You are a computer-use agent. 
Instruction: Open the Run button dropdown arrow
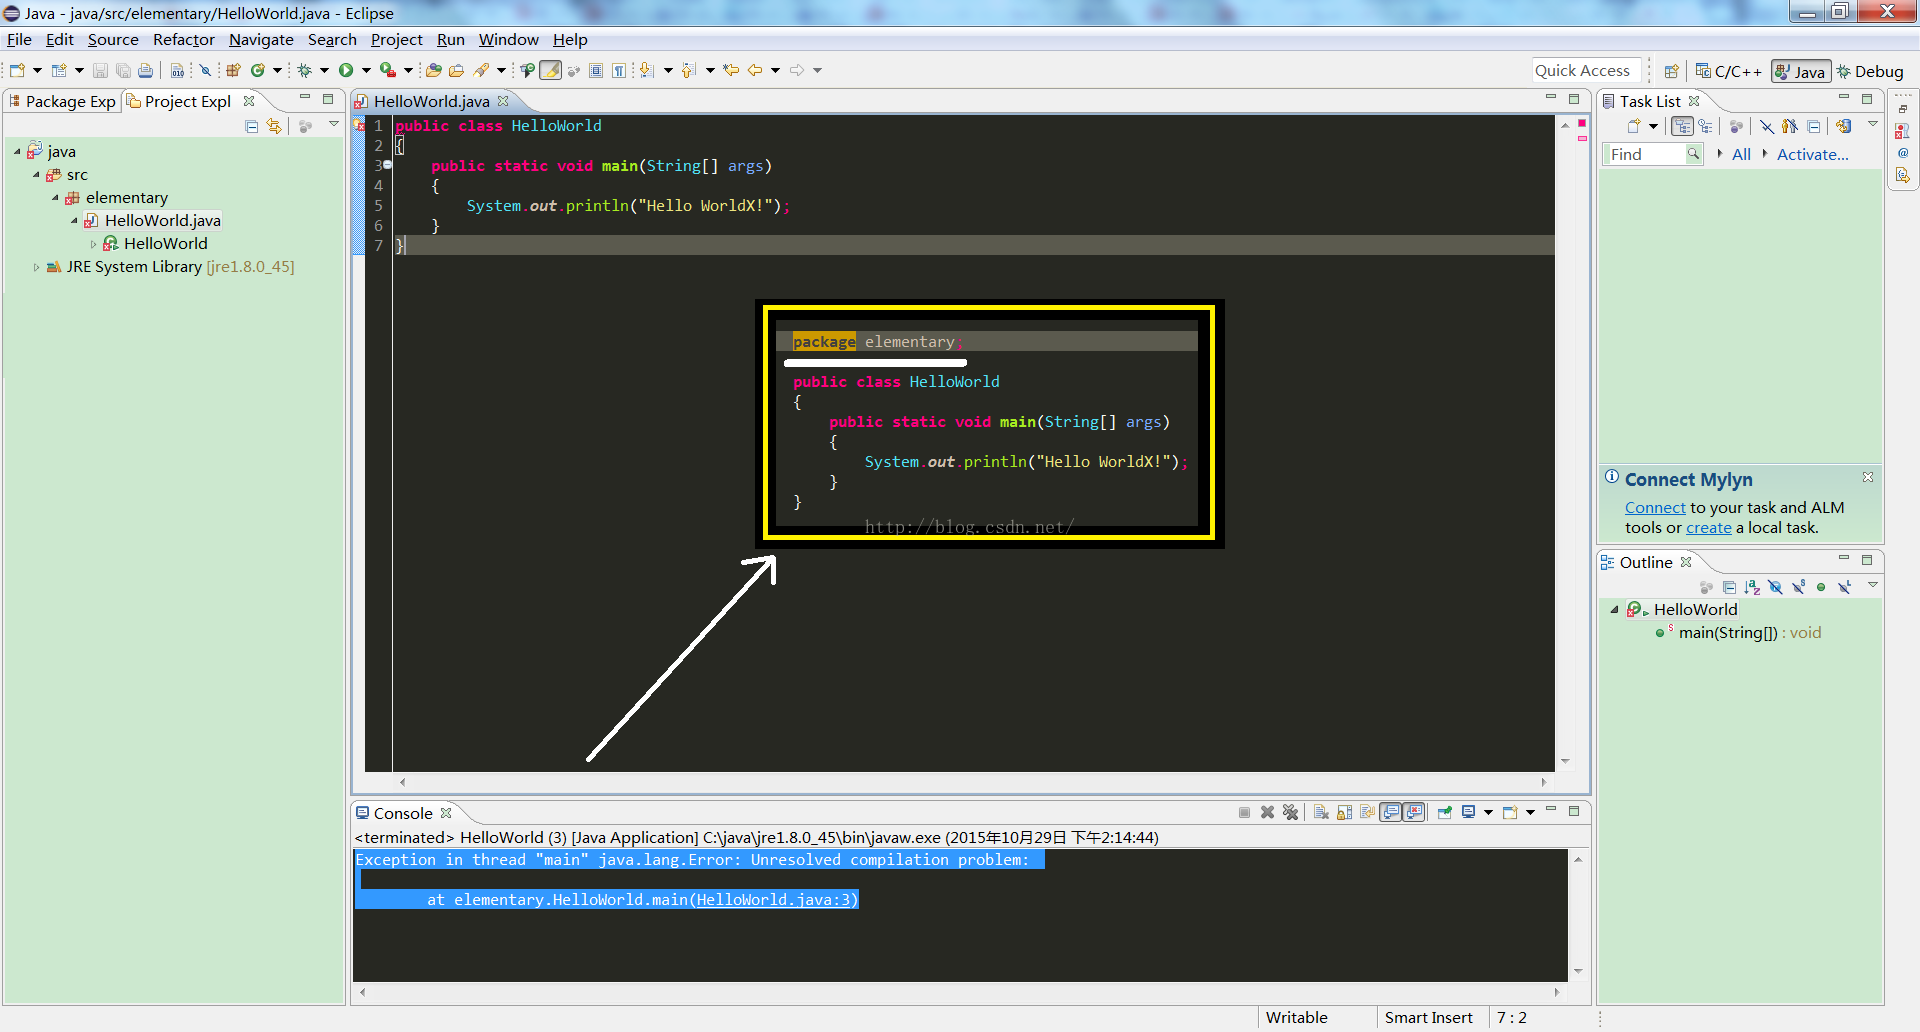[x=366, y=70]
